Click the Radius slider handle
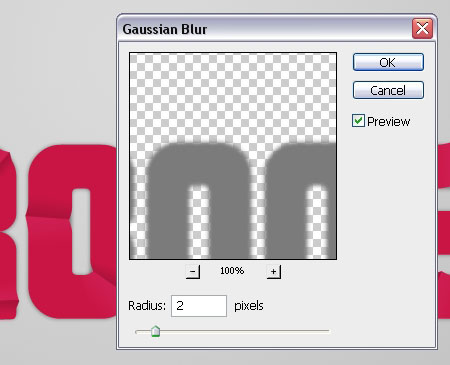Screen dimensions: 450x365 [155, 331]
